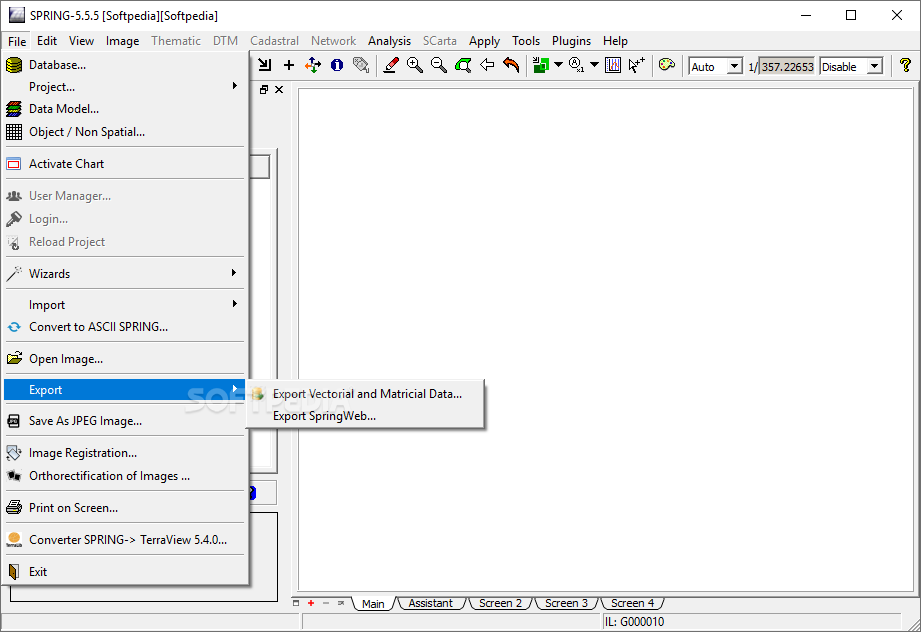The image size is (921, 632).
Task: Choose Object / Non Spatial entry
Action: tap(124, 132)
